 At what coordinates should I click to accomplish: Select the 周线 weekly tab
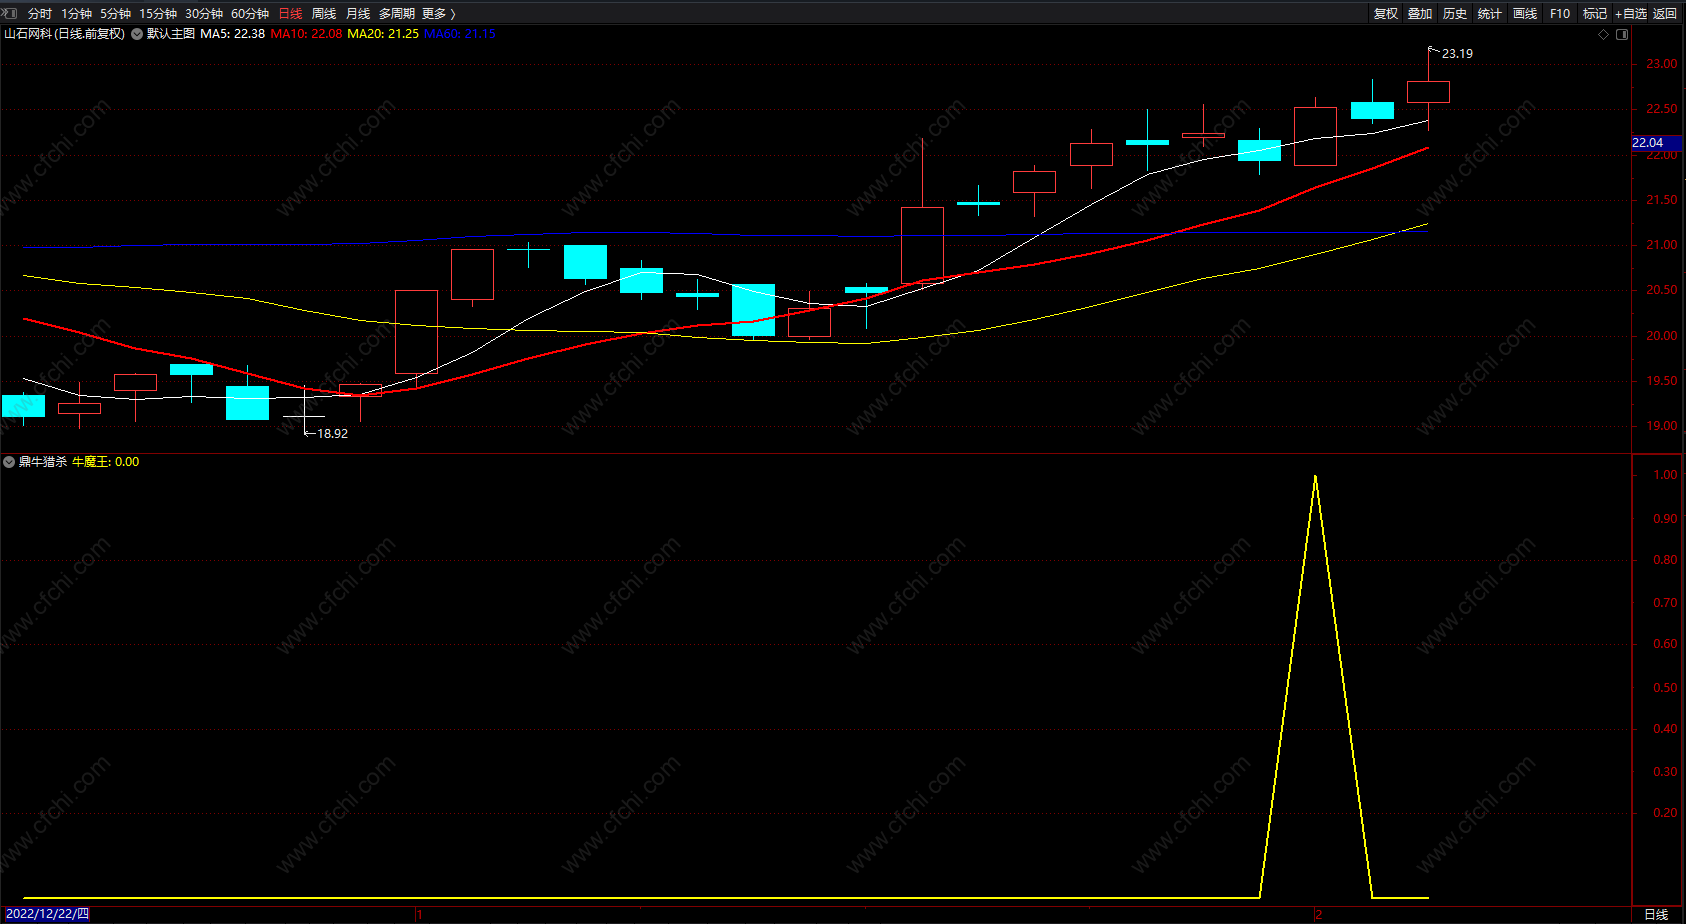pos(324,14)
